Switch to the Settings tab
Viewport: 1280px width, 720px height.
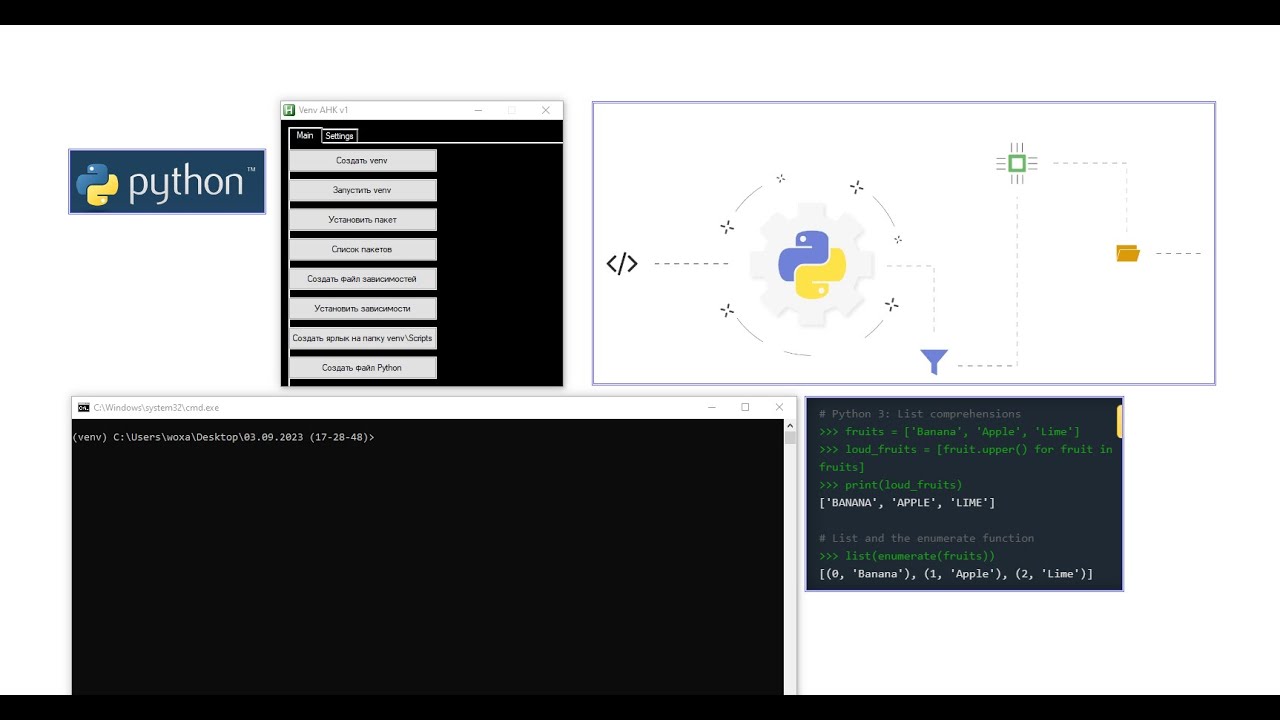click(x=339, y=136)
